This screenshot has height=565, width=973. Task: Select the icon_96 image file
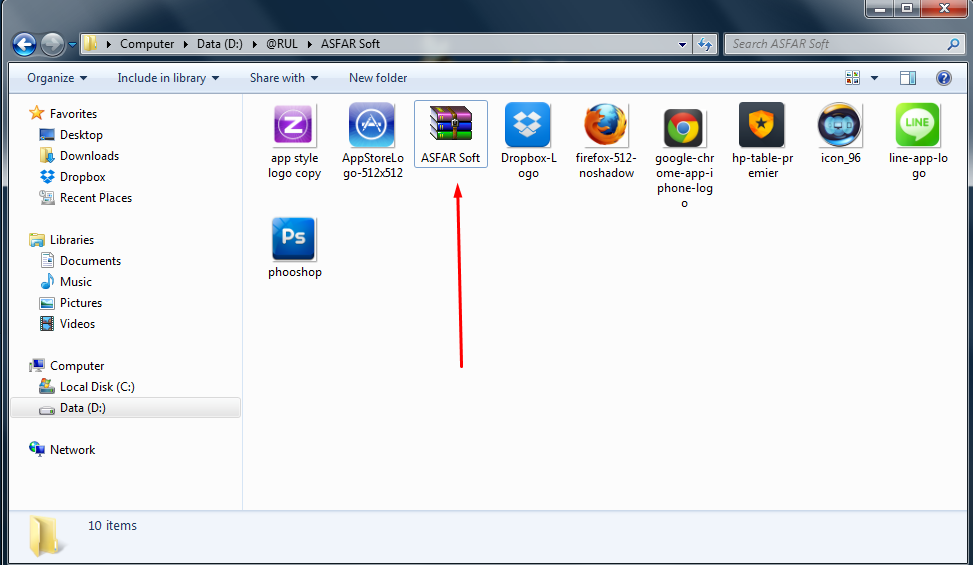tap(840, 134)
